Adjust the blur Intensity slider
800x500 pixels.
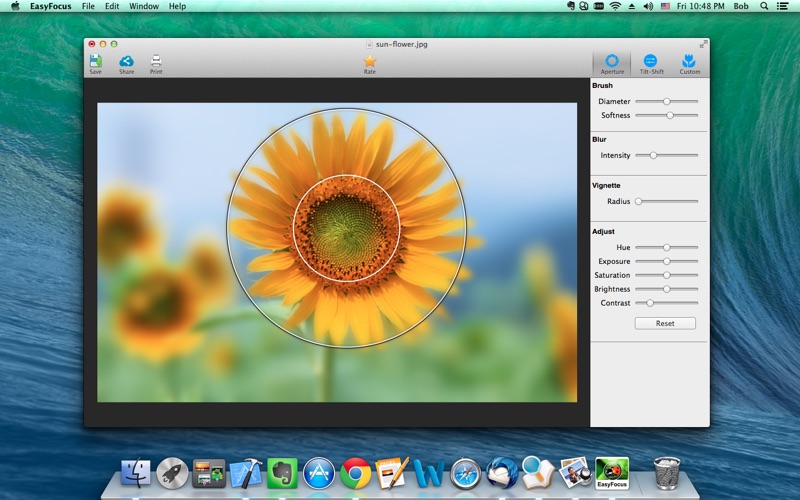pos(667,155)
